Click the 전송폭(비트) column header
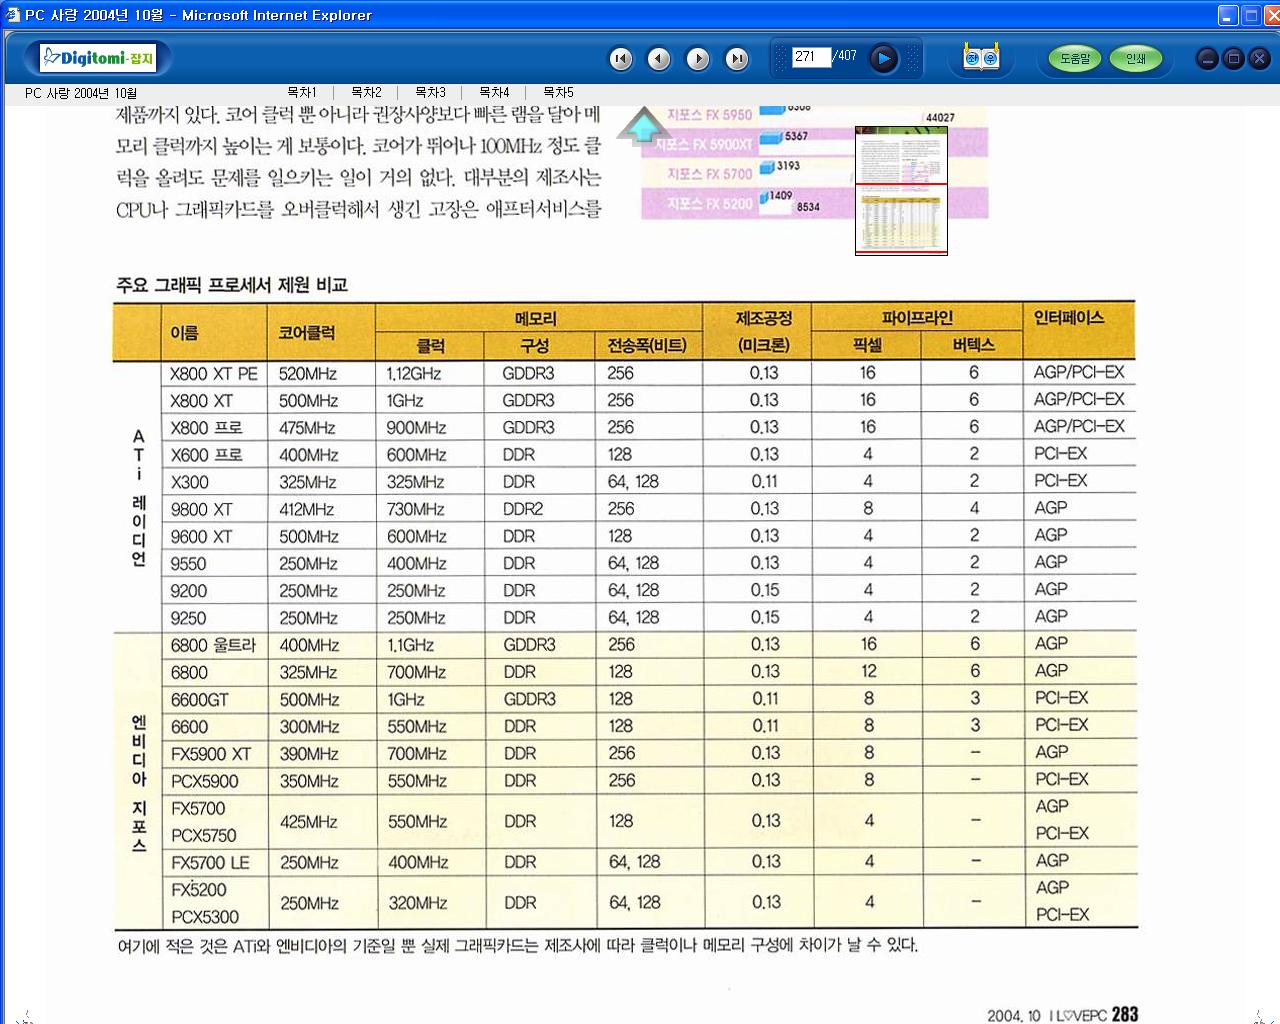 (x=647, y=346)
